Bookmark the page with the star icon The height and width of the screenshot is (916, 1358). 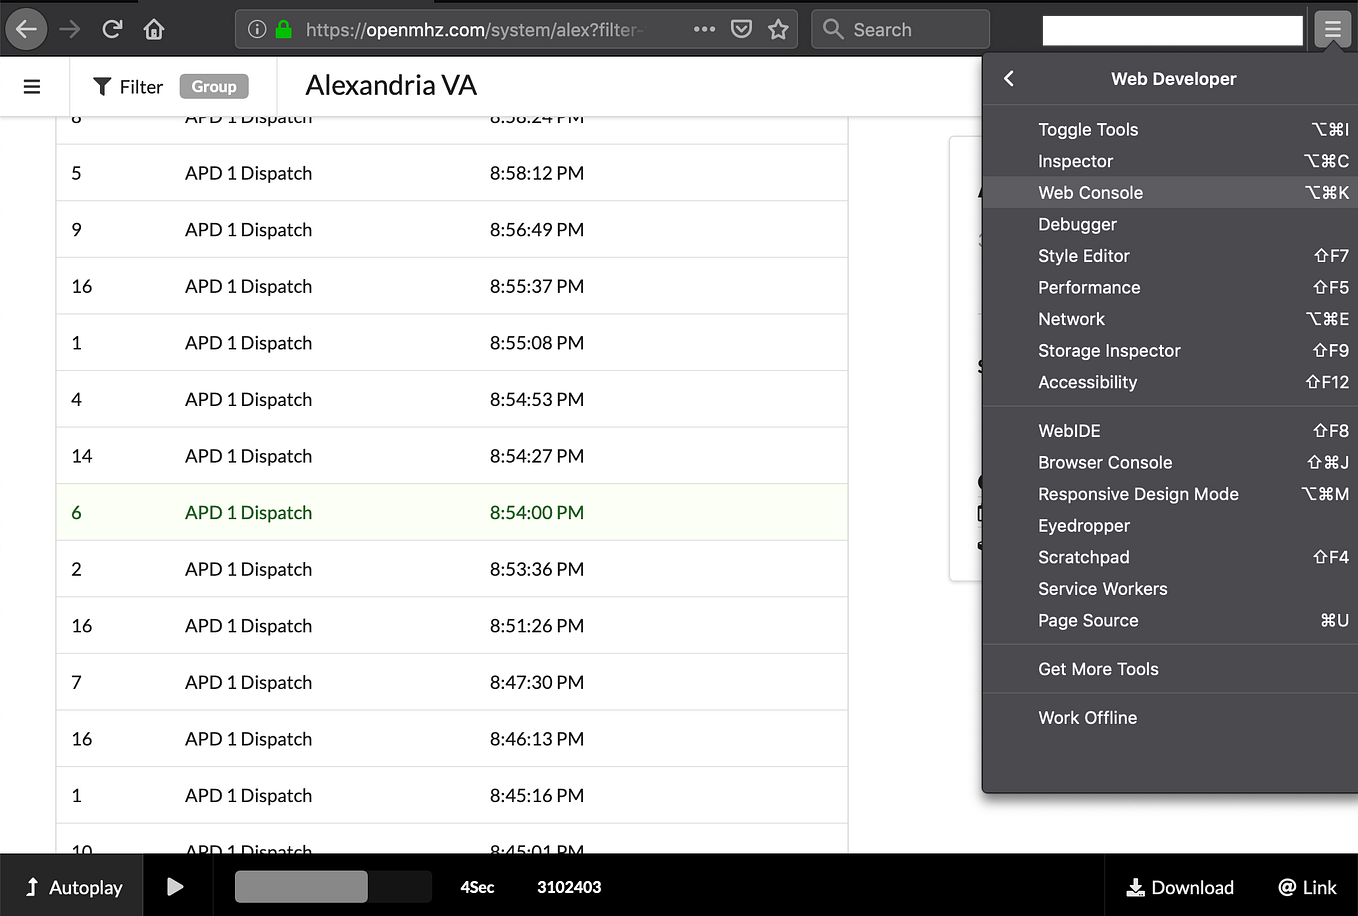[x=778, y=28]
